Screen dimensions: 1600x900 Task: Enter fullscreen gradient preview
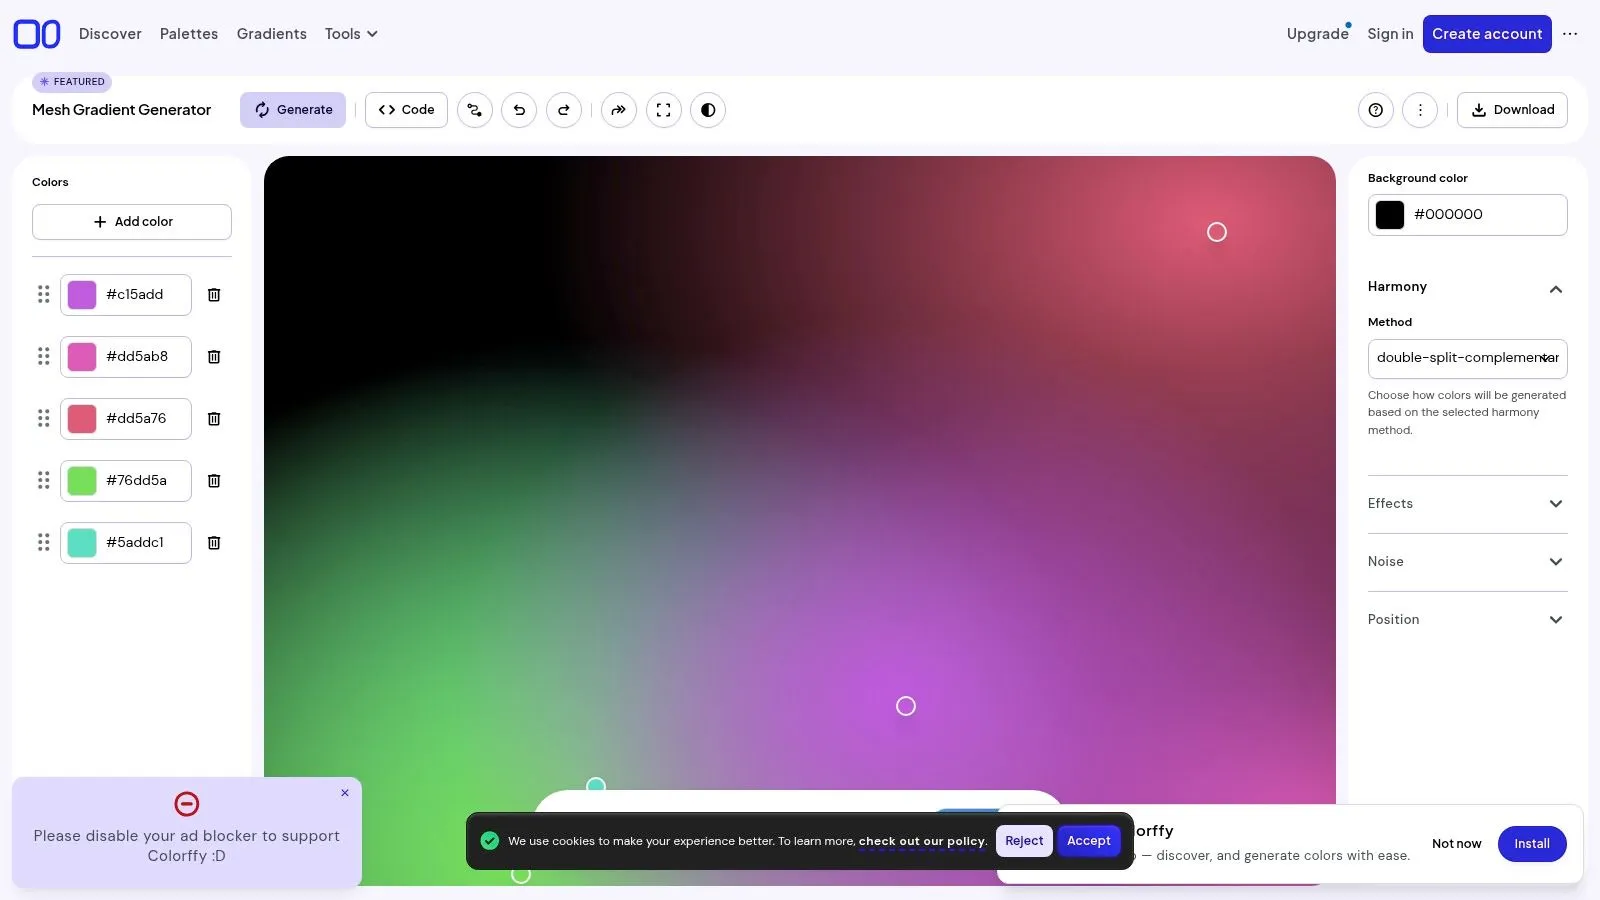(663, 110)
